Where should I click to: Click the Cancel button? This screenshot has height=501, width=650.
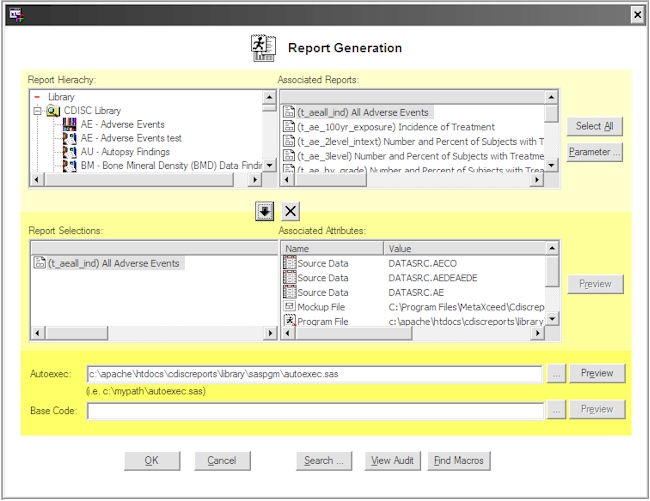coord(222,461)
